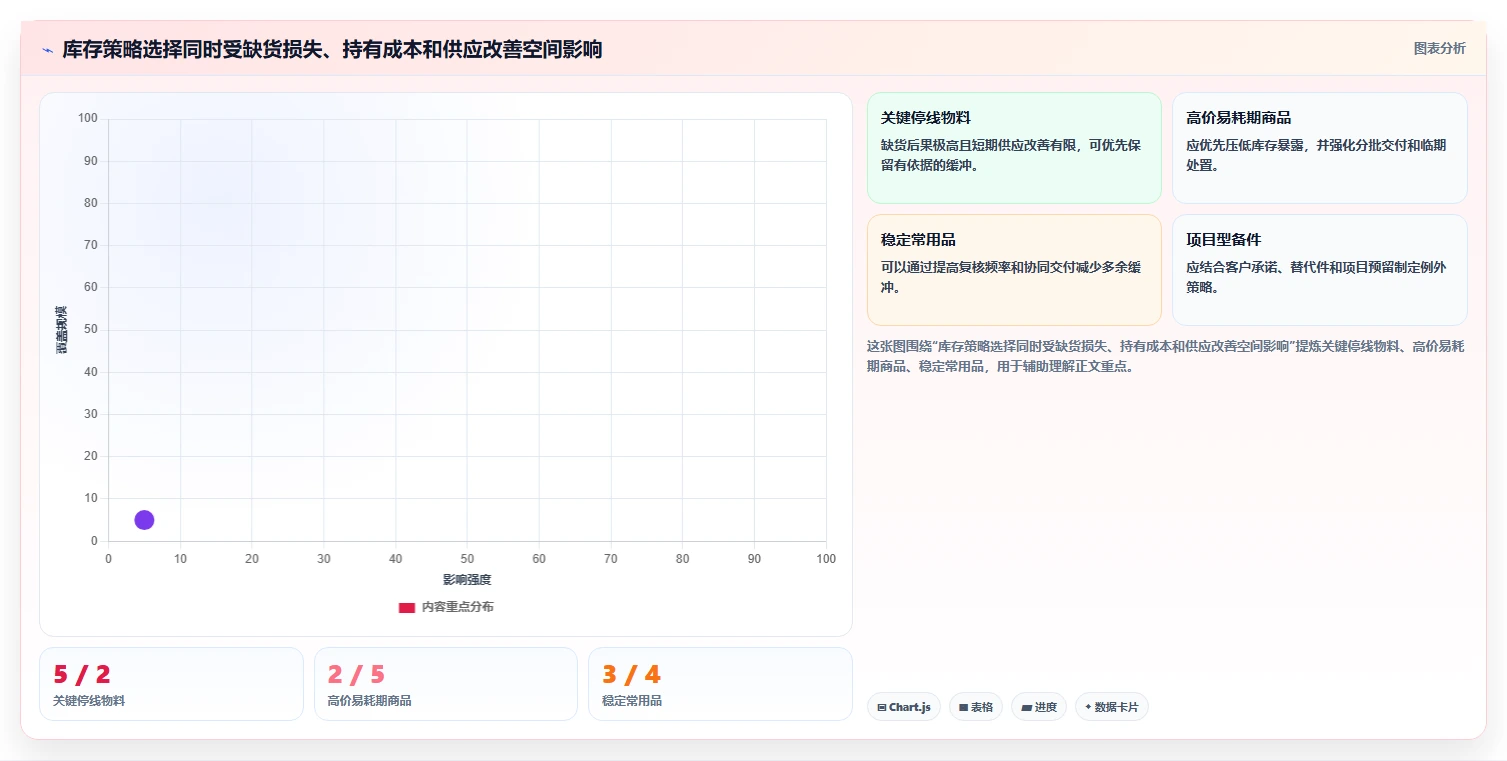The image size is (1507, 761).
Task: Click description text 应优先压低库存暴露
Action: coord(1316,155)
